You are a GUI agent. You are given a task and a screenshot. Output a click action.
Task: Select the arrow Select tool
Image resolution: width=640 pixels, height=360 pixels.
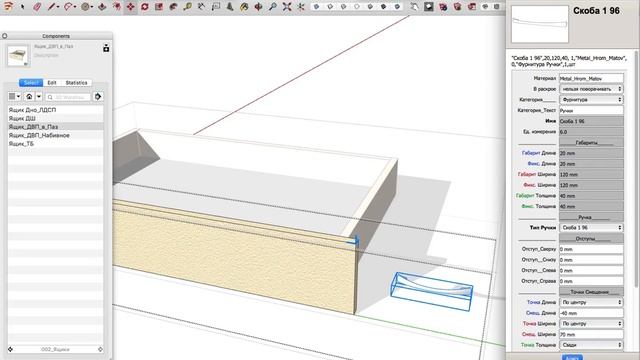(22, 7)
